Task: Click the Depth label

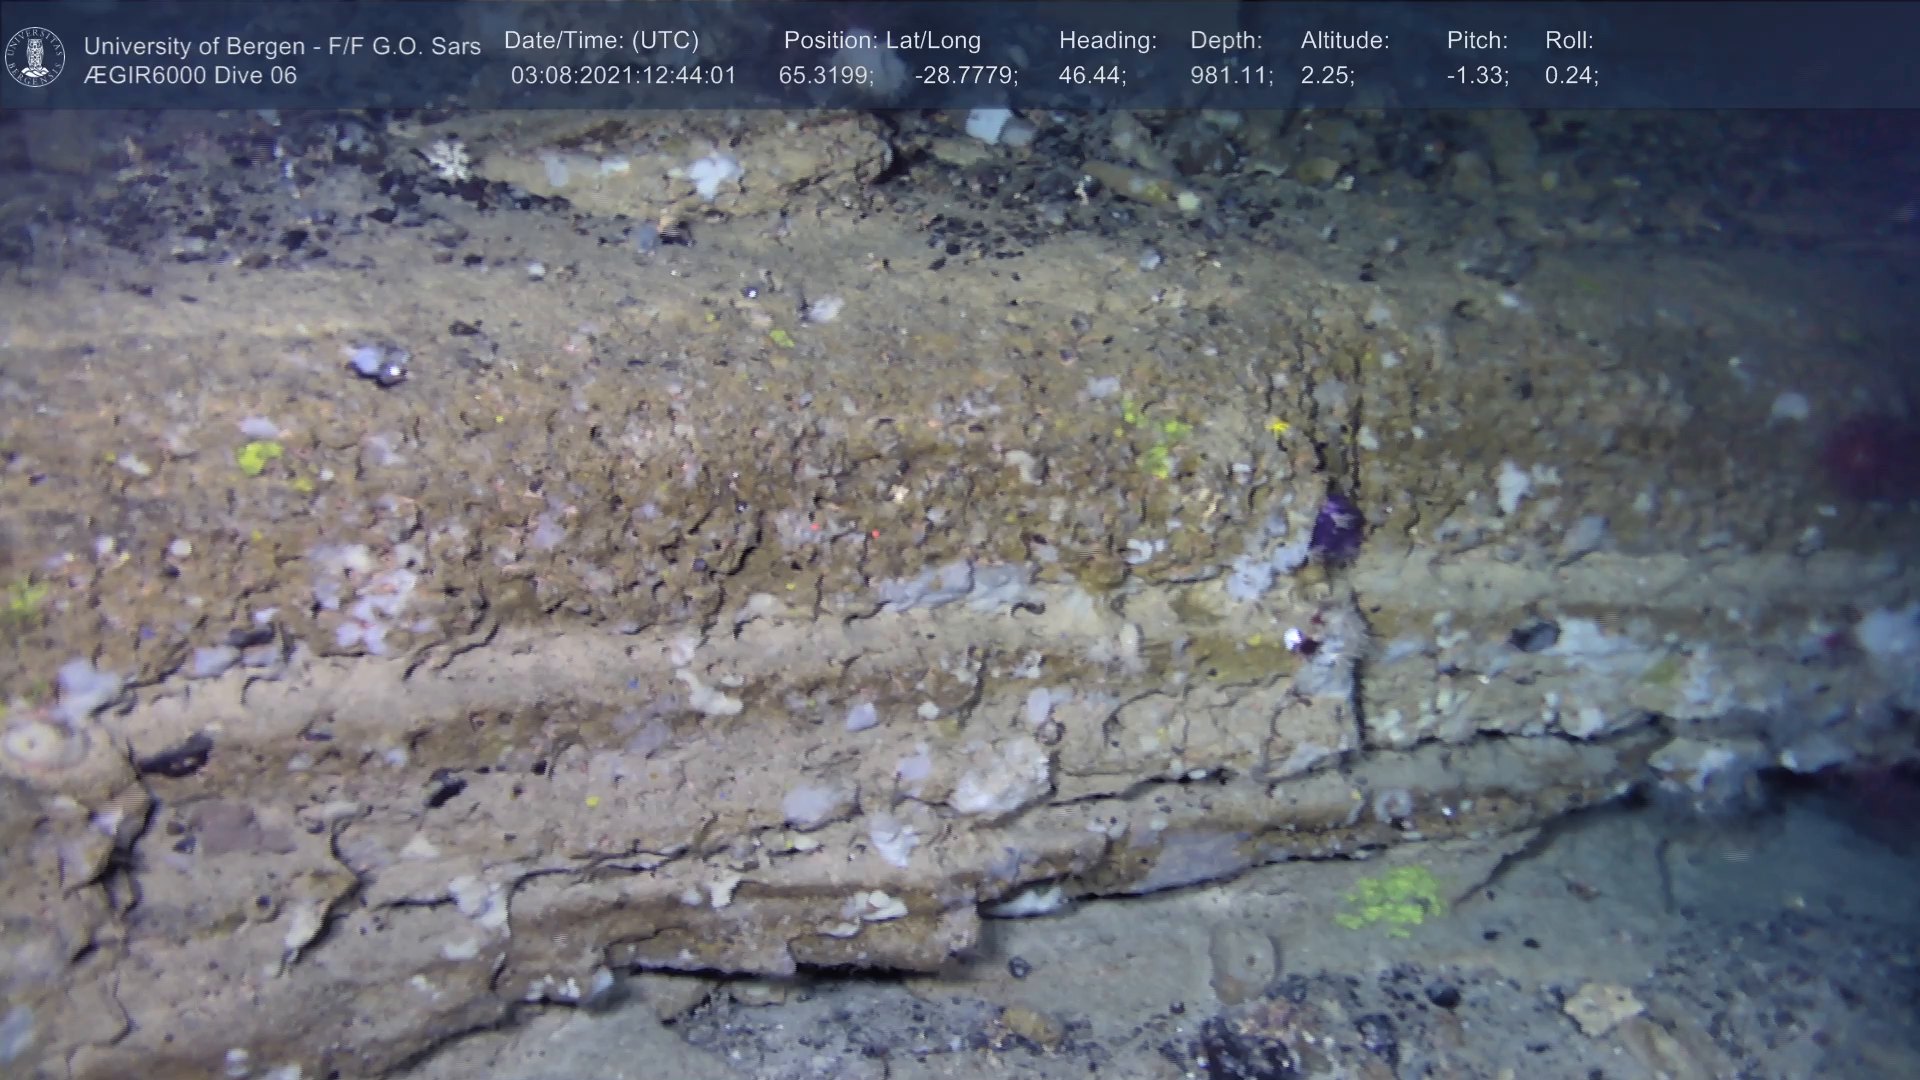Action: pos(1226,41)
